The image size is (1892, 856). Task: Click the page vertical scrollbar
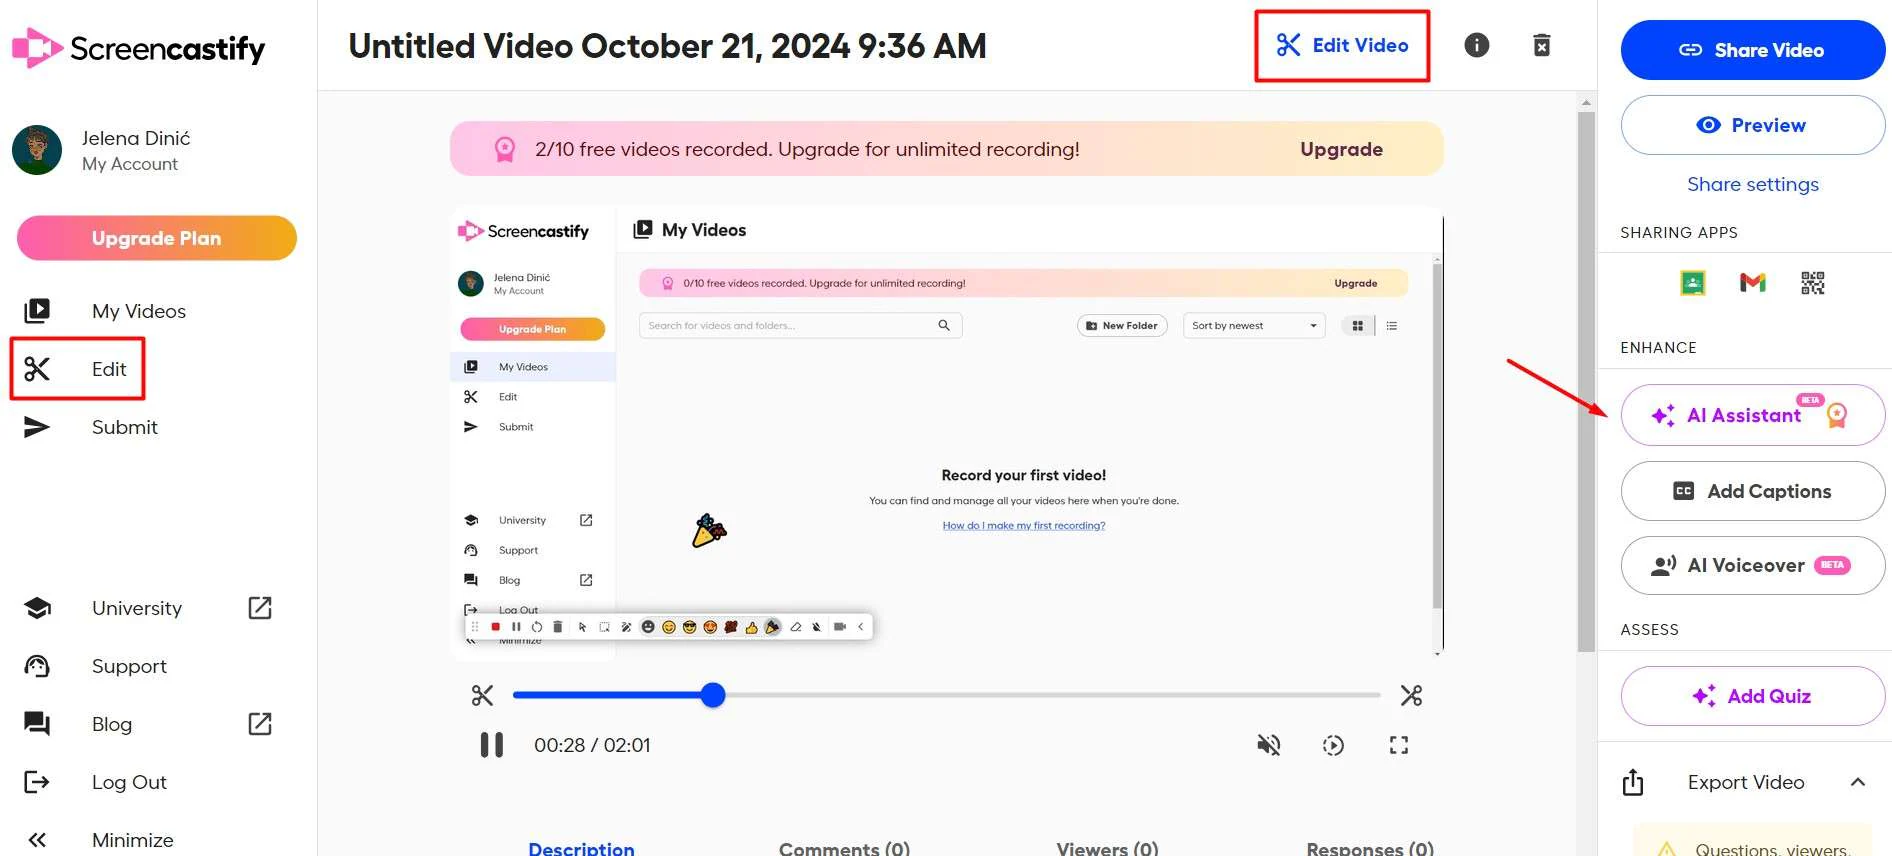(x=1586, y=380)
